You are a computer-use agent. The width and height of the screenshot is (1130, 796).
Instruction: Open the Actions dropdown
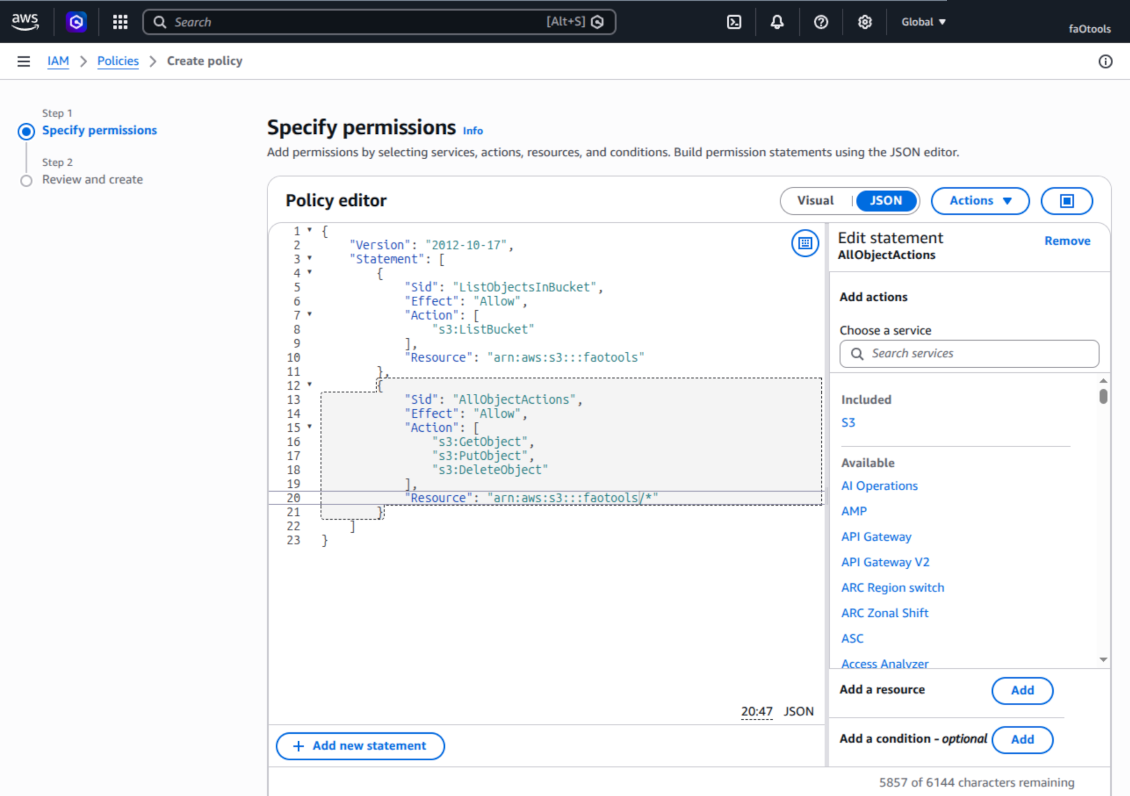coord(980,201)
